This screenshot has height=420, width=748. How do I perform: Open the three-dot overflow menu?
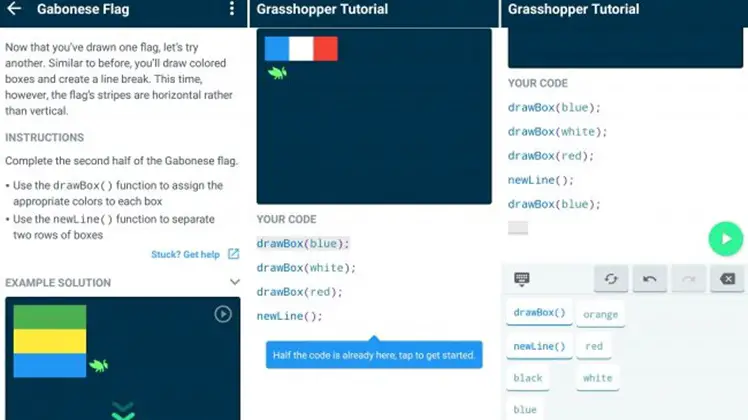(232, 9)
